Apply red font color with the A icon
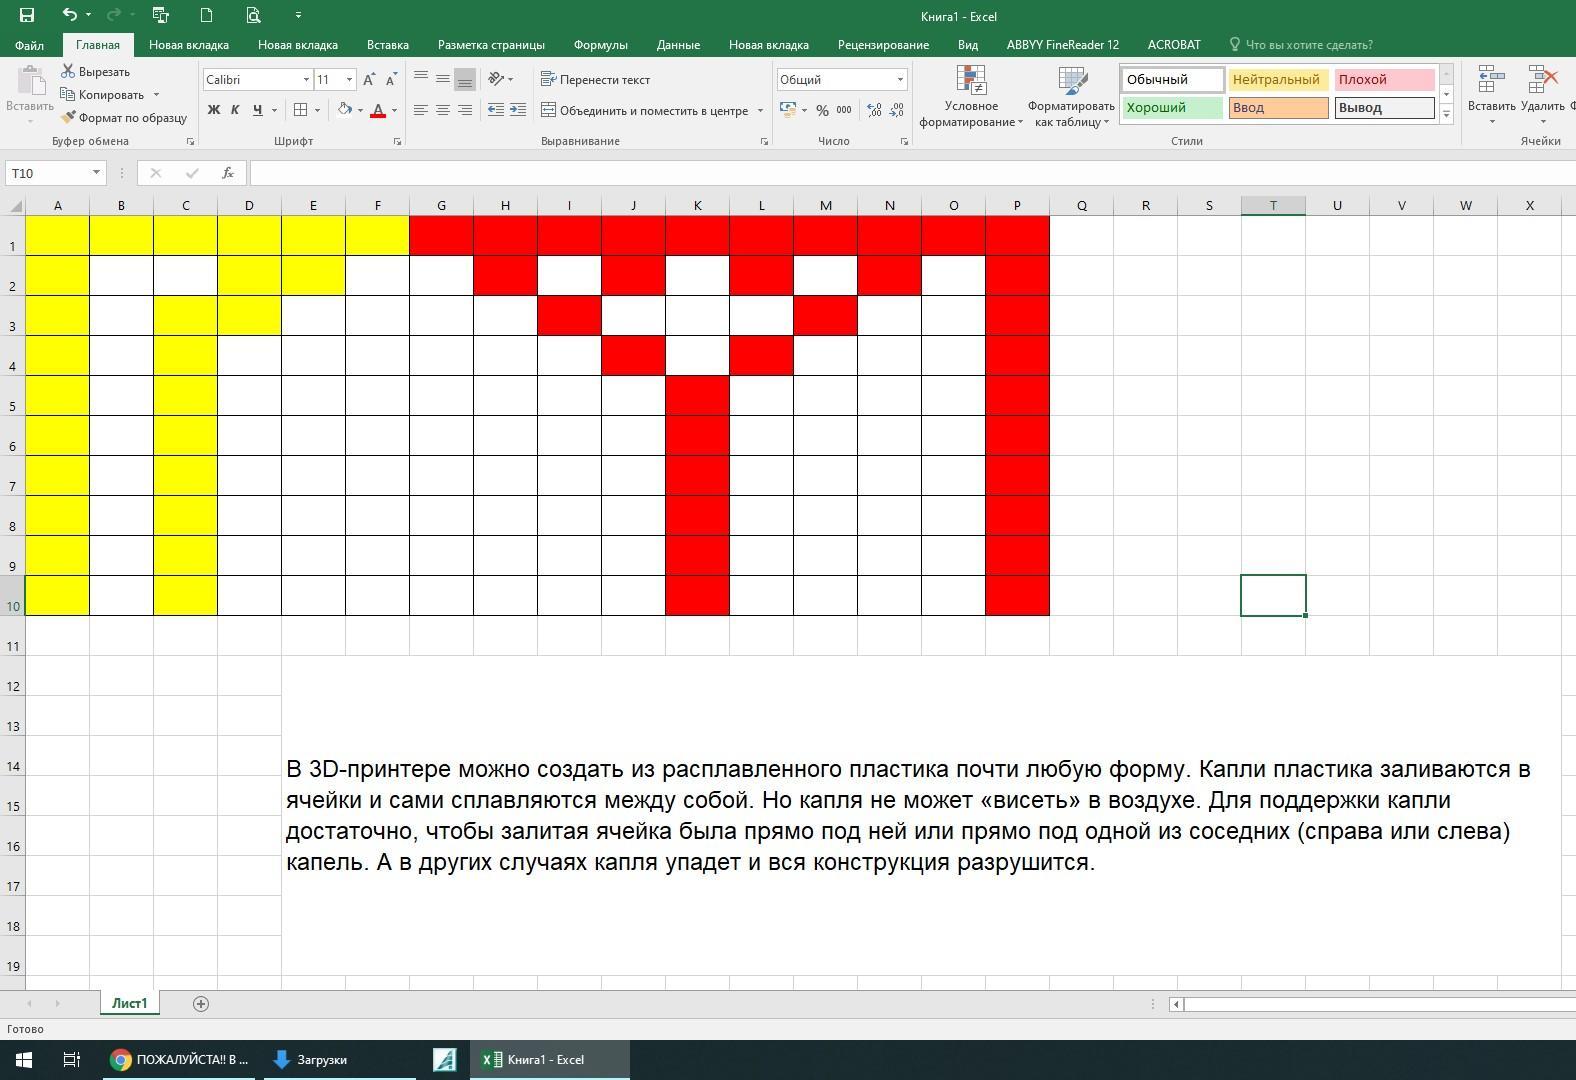Screen dimensions: 1576x1080 tap(378, 110)
